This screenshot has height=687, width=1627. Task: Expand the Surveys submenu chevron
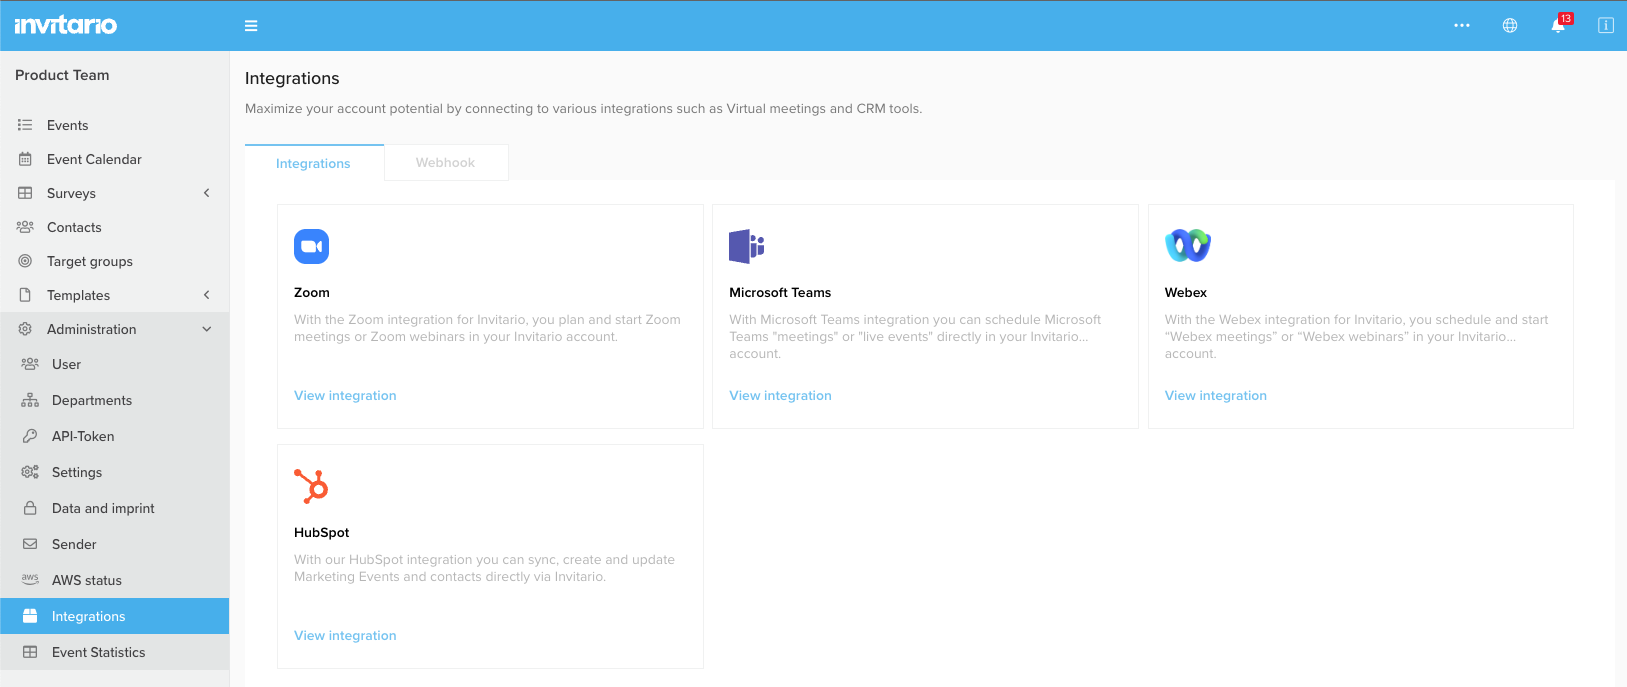(x=207, y=193)
